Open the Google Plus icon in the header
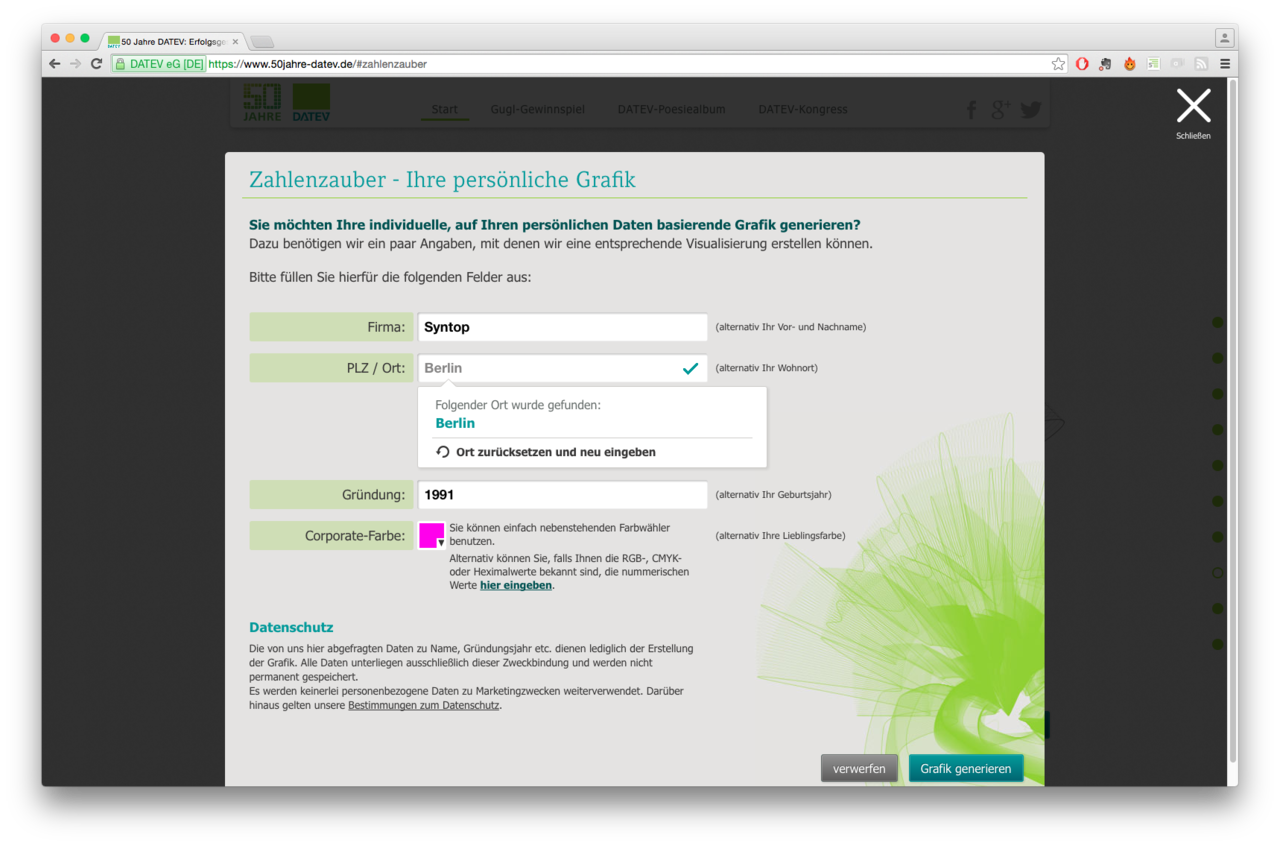The width and height of the screenshot is (1280, 846). tap(1001, 110)
